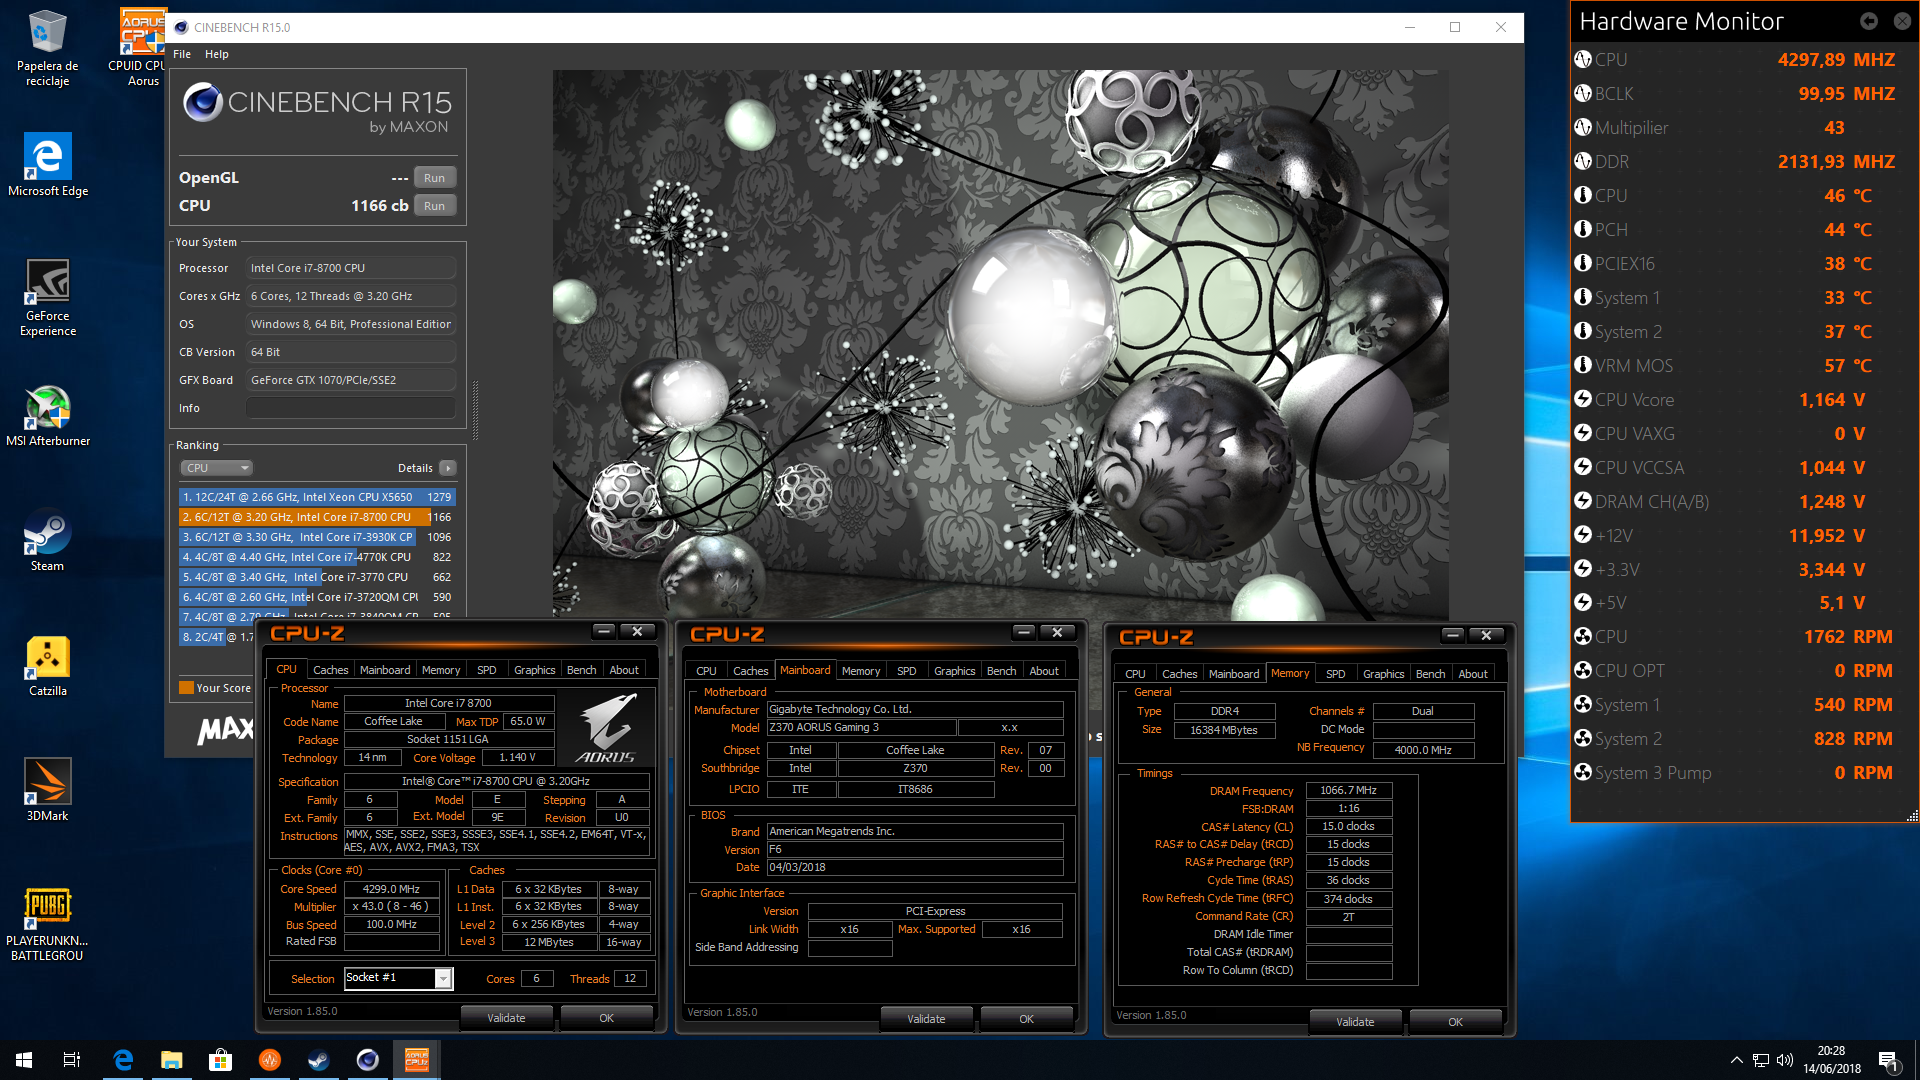Switch to Caches tab in first CPU-Z window
This screenshot has height=1080, width=1920.
(330, 670)
